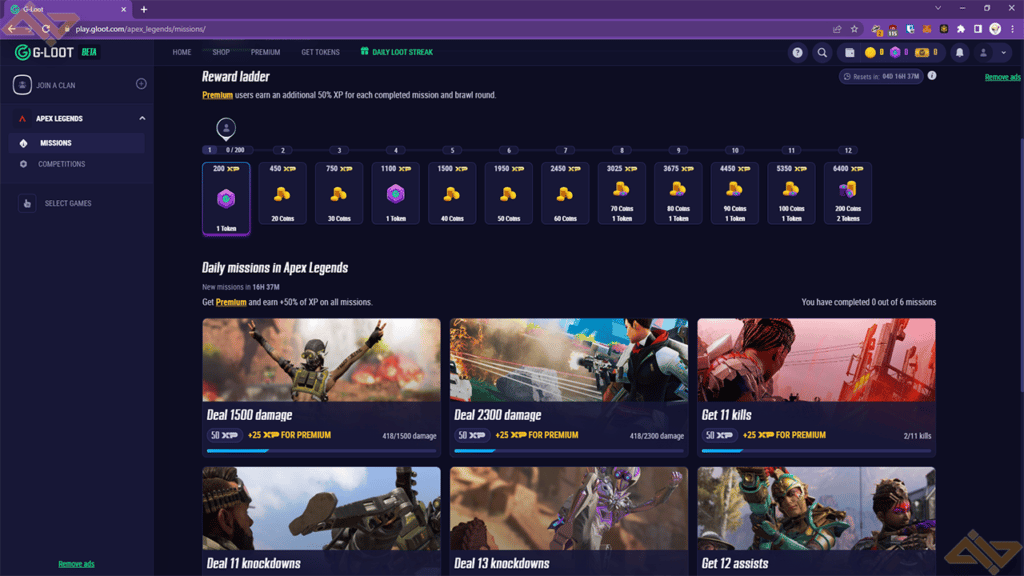Click the clan shield avatar icon

[22, 85]
